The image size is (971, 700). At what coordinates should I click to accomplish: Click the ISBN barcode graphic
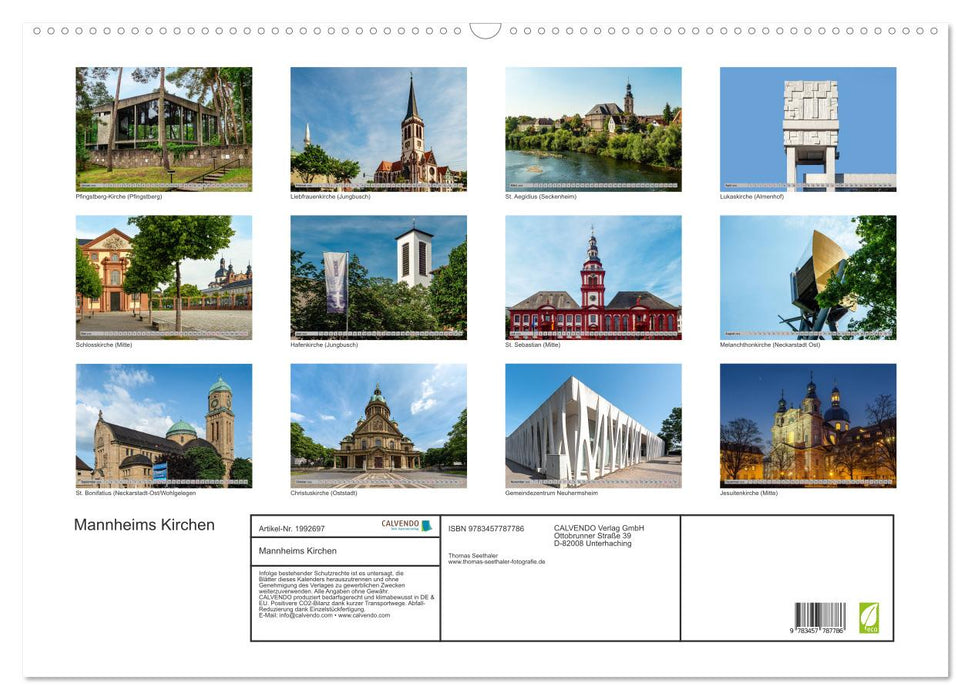822,614
